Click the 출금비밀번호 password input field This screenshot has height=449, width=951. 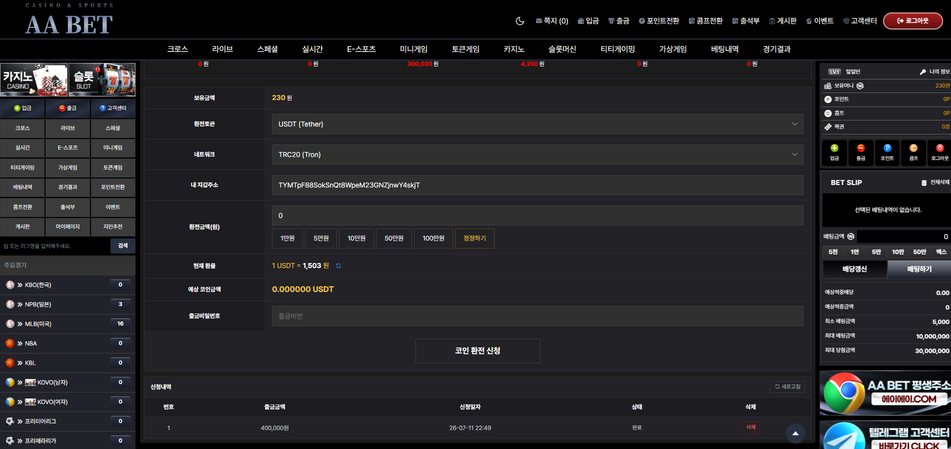537,316
